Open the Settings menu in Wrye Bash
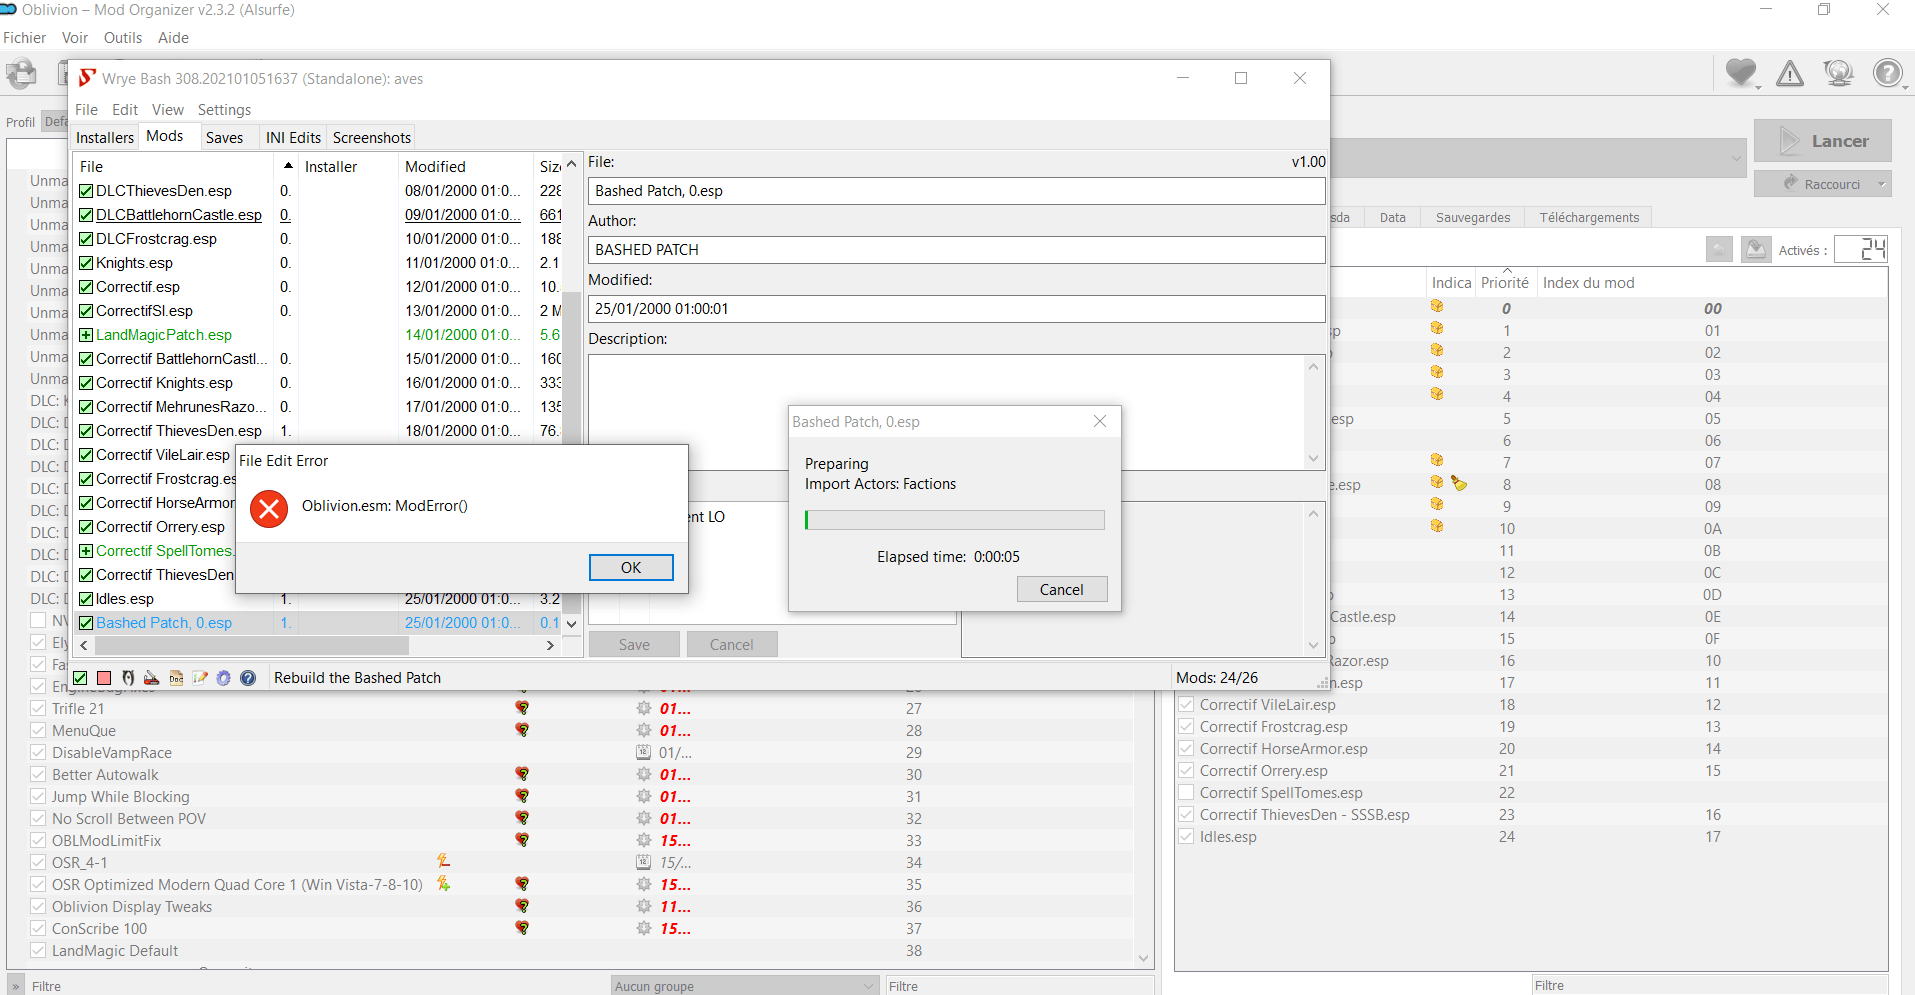Image resolution: width=1915 pixels, height=995 pixels. tap(224, 110)
